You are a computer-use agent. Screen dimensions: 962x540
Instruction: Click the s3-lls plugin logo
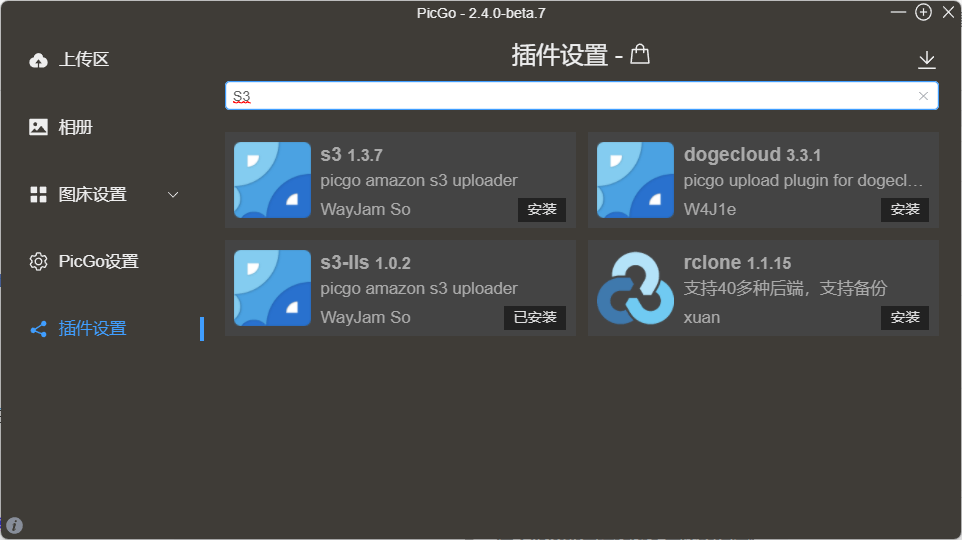tap(272, 288)
